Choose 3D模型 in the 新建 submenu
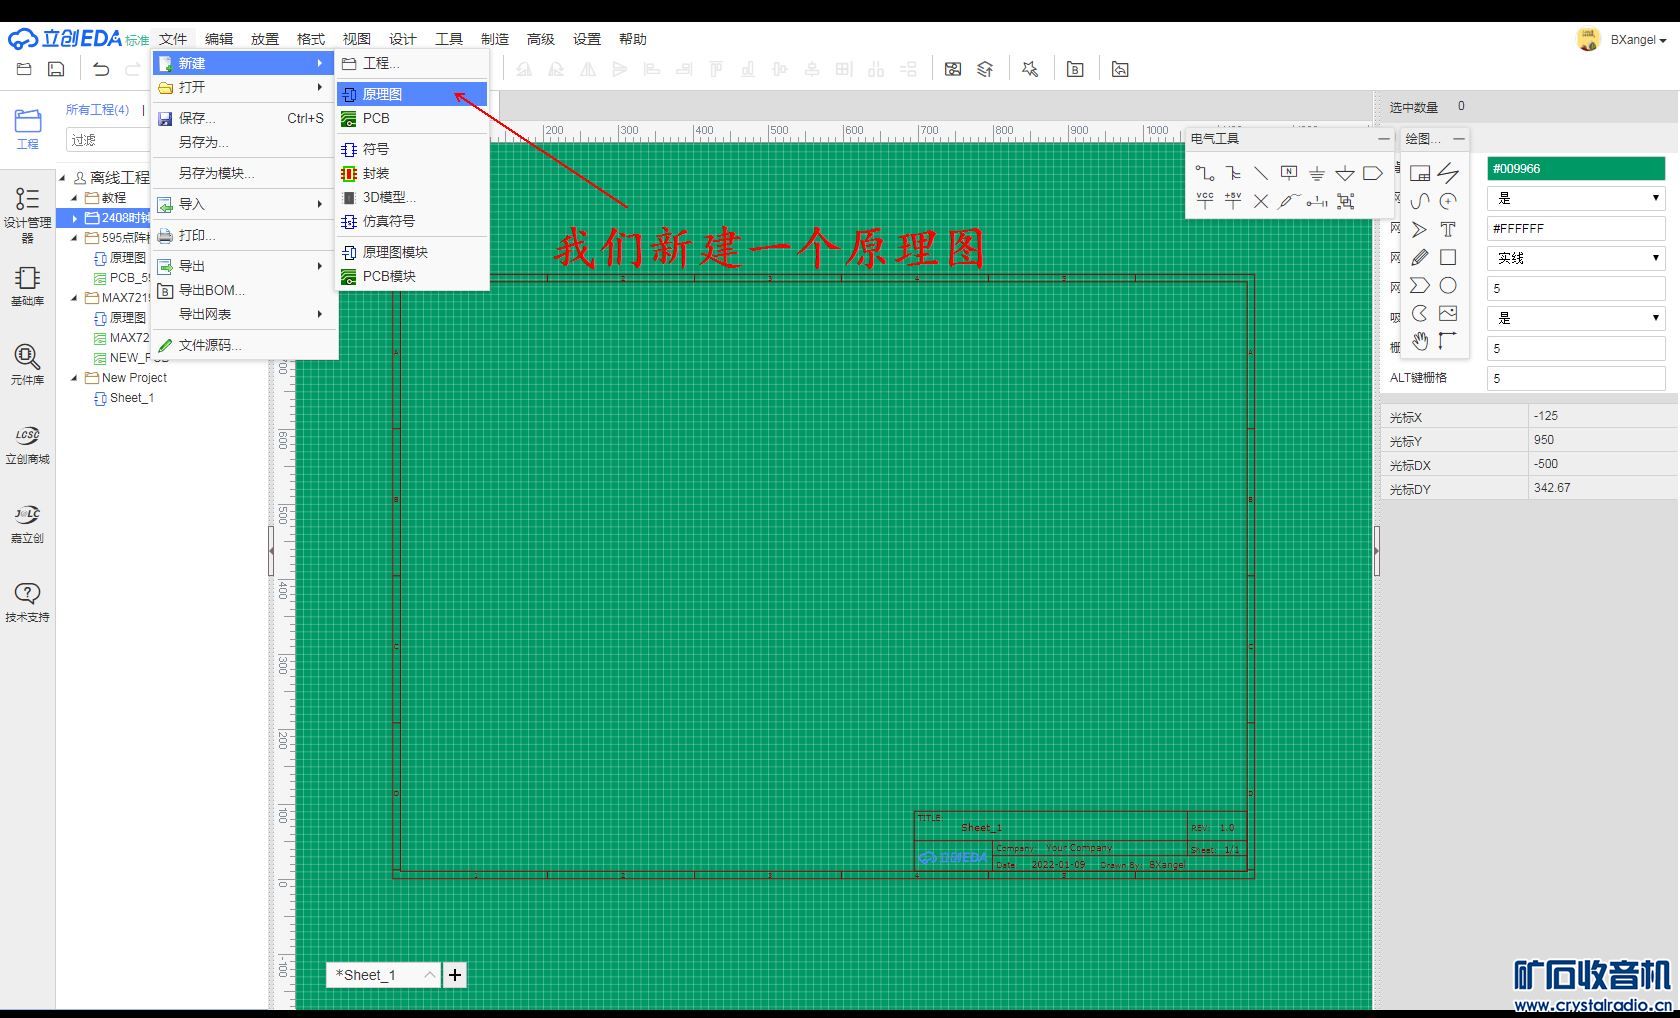The height and width of the screenshot is (1018, 1680). [412, 197]
